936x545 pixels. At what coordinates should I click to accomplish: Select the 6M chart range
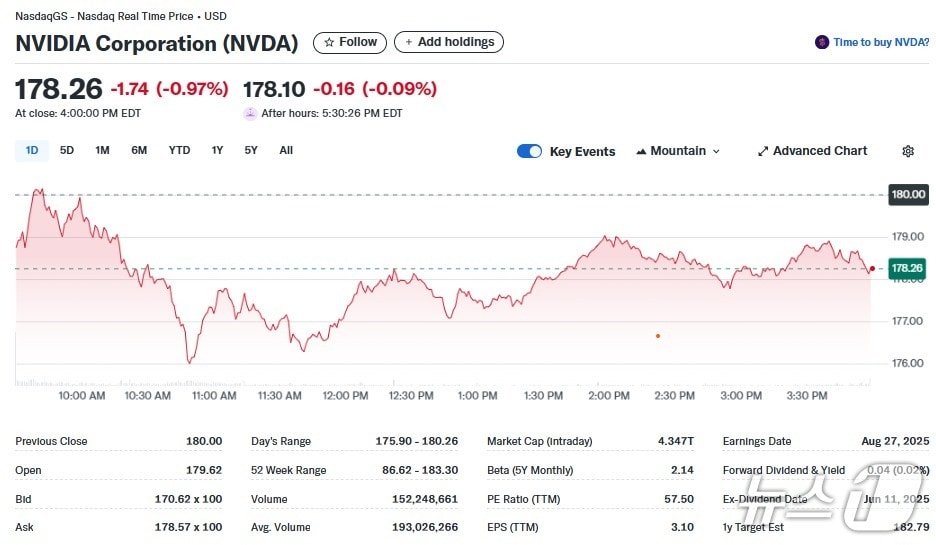[139, 150]
